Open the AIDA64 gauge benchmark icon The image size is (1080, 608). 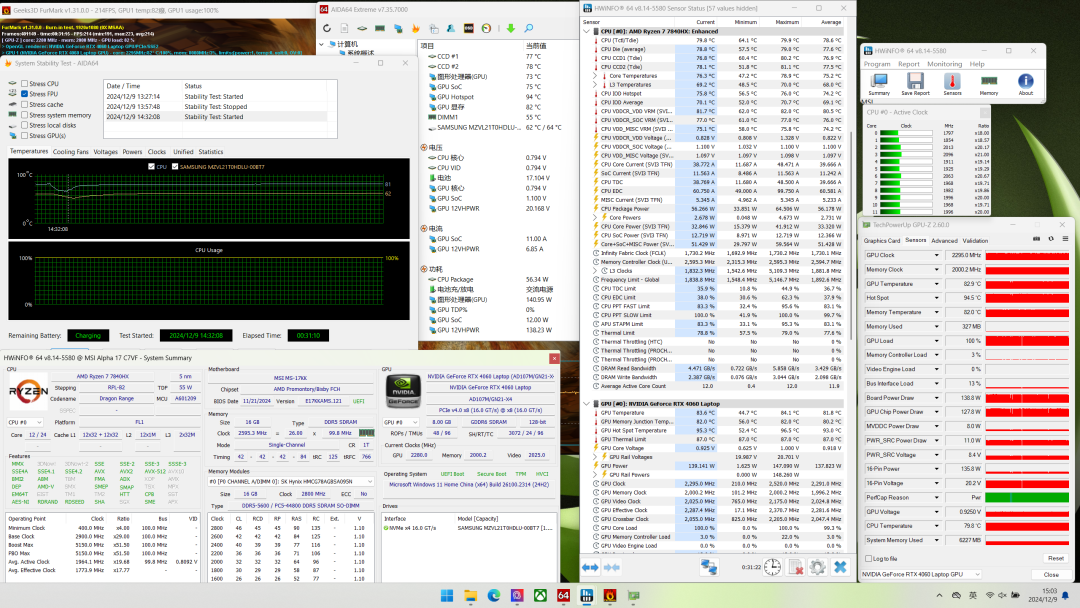[x=486, y=28]
